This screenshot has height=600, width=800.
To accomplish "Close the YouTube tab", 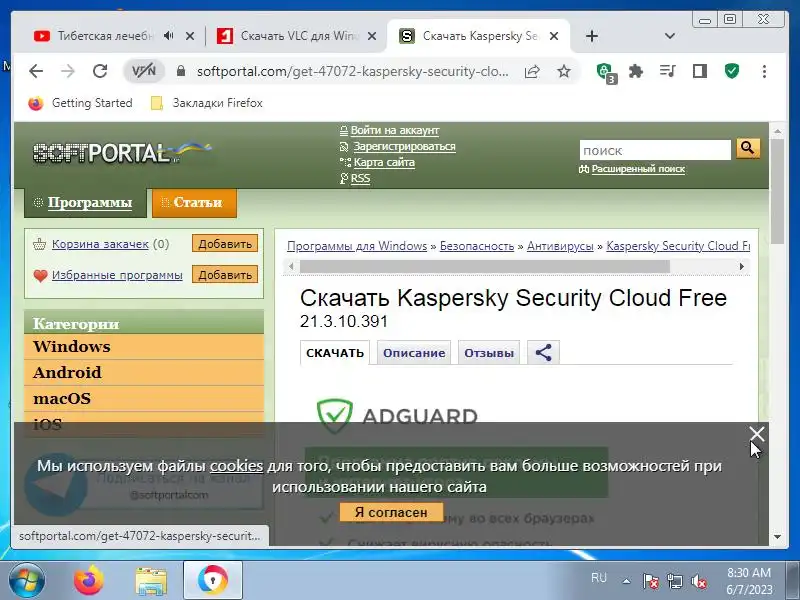I will pyautogui.click(x=190, y=36).
